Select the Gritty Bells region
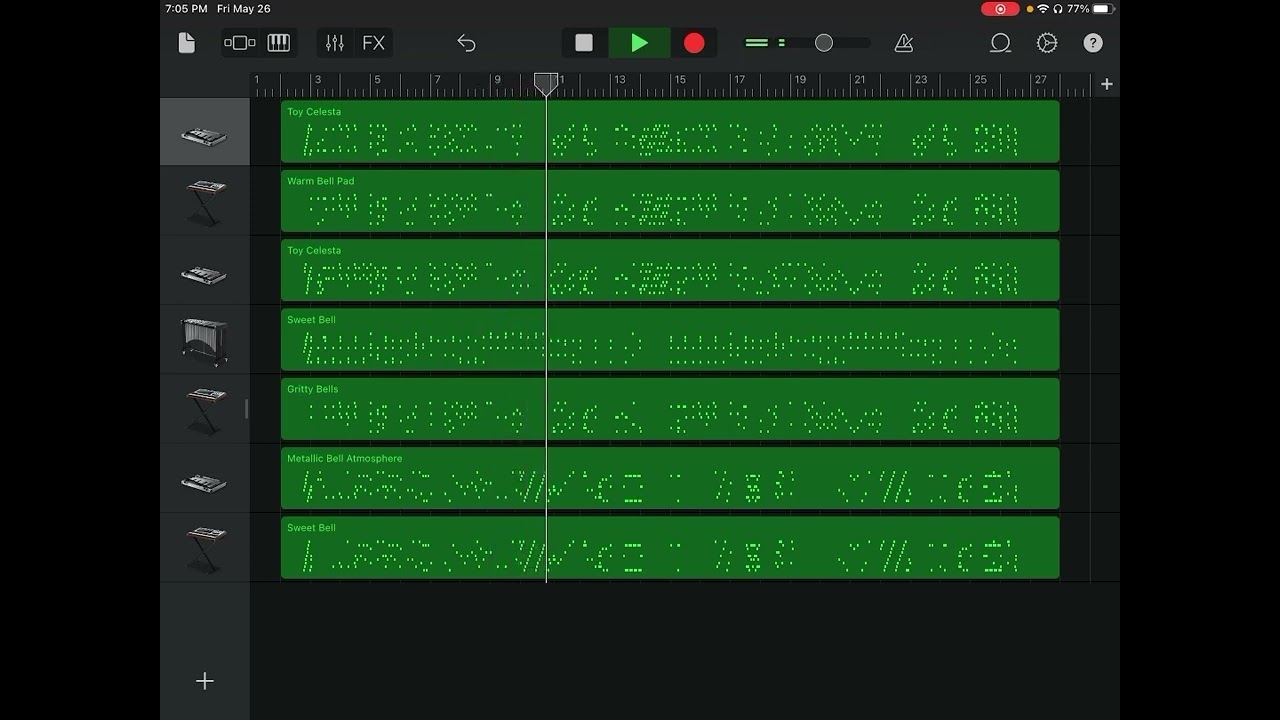This screenshot has width=1280, height=720. (670, 409)
